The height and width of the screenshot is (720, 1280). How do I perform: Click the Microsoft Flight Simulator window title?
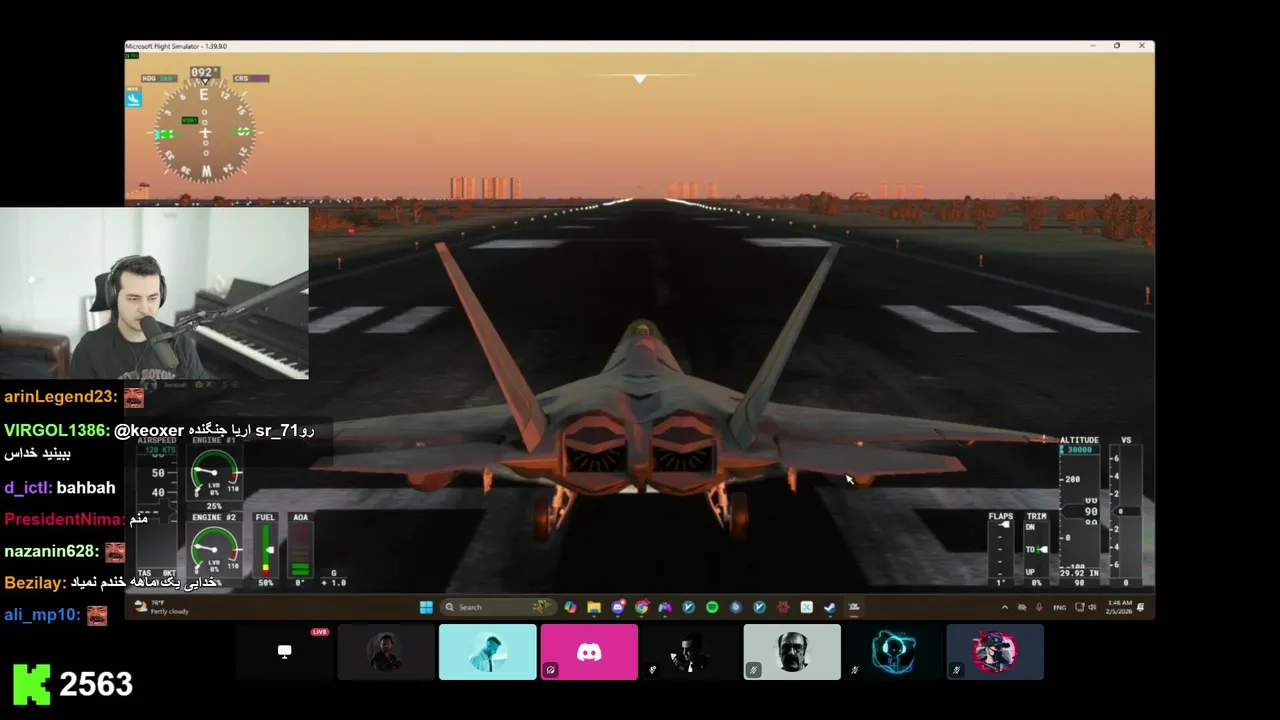tap(176, 46)
